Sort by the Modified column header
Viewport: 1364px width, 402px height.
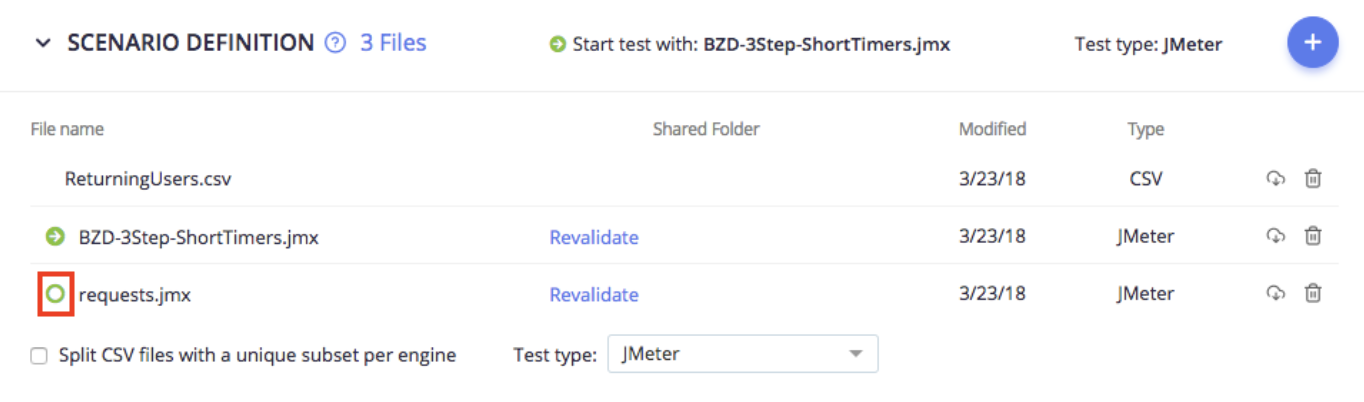pos(992,129)
